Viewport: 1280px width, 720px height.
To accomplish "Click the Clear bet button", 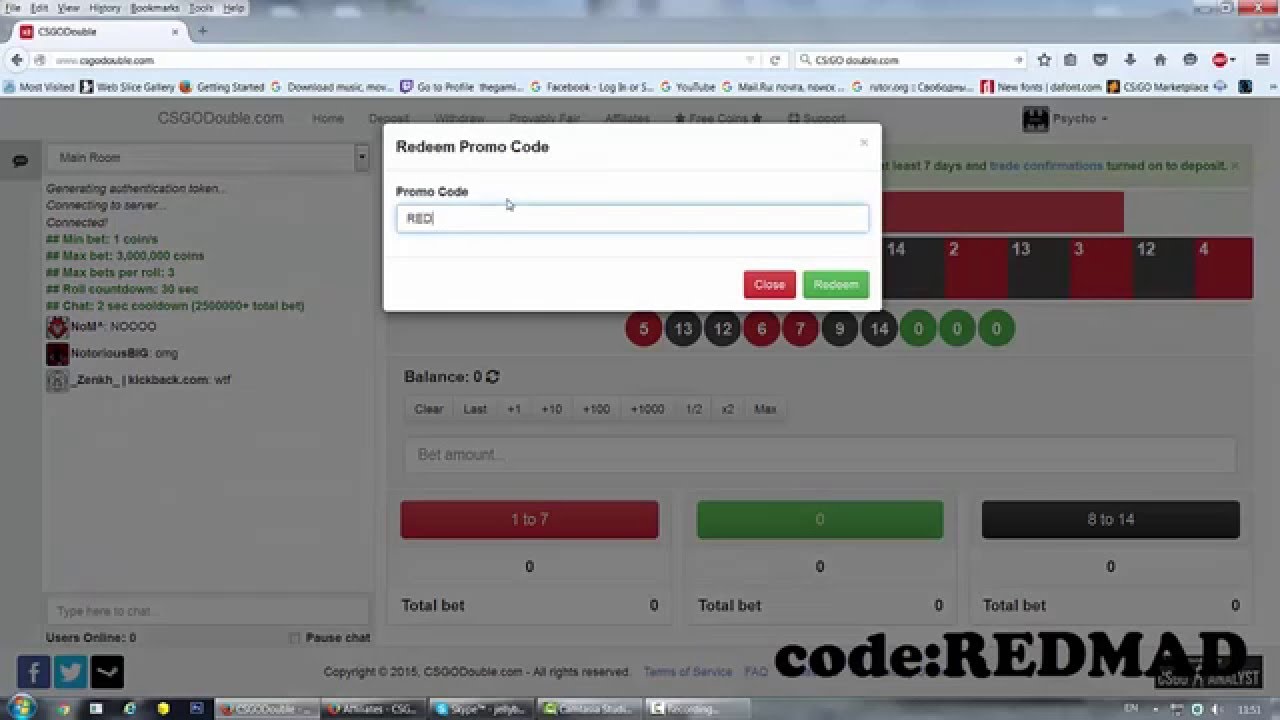I will [429, 409].
